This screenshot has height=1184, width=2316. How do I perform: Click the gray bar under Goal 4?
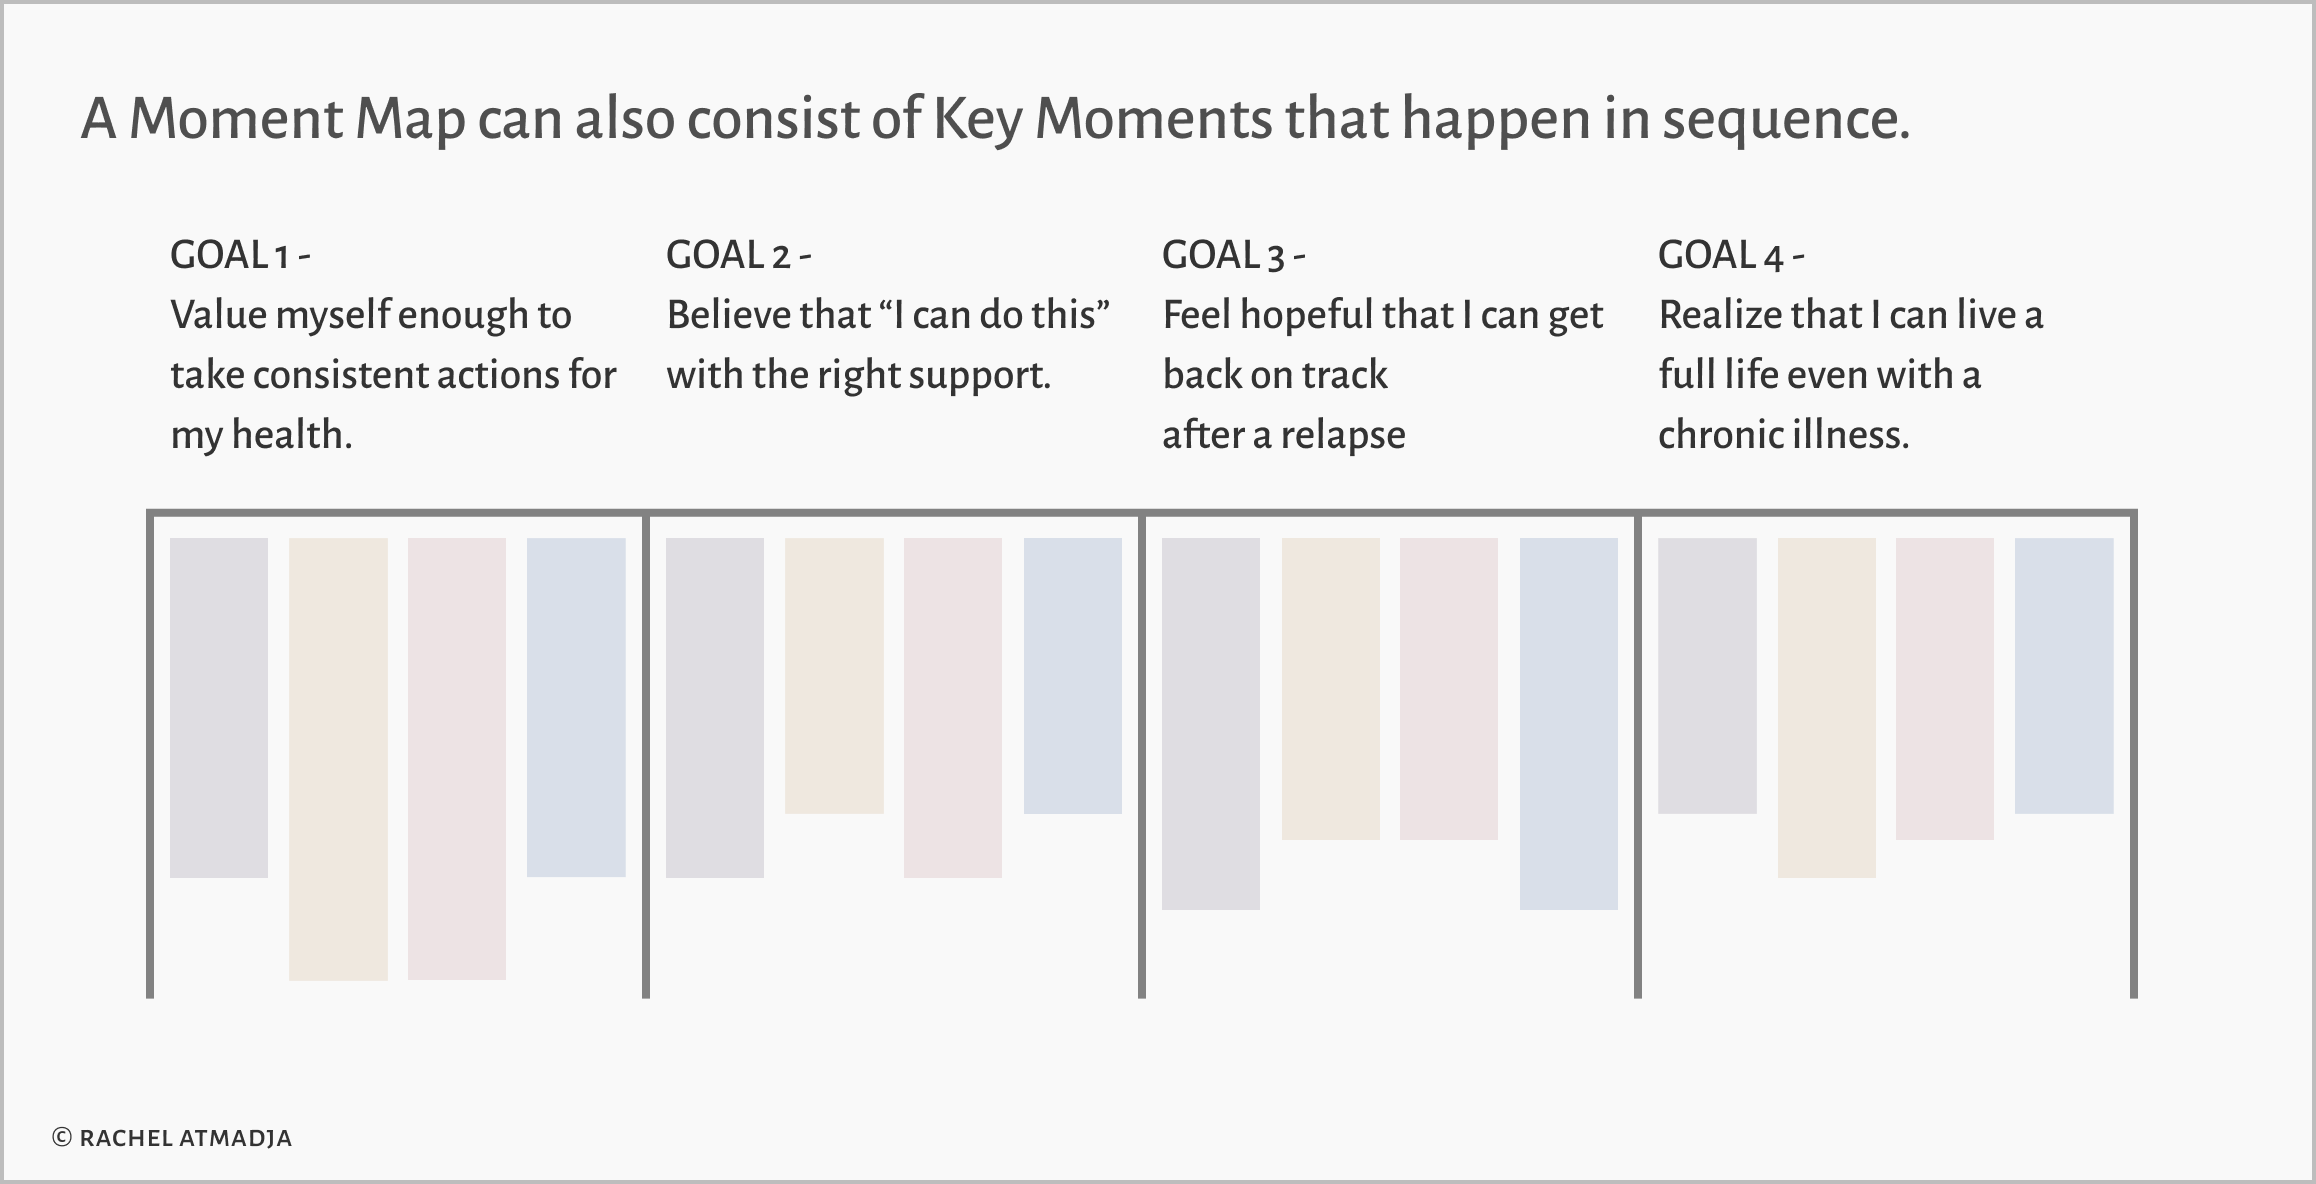click(1707, 676)
